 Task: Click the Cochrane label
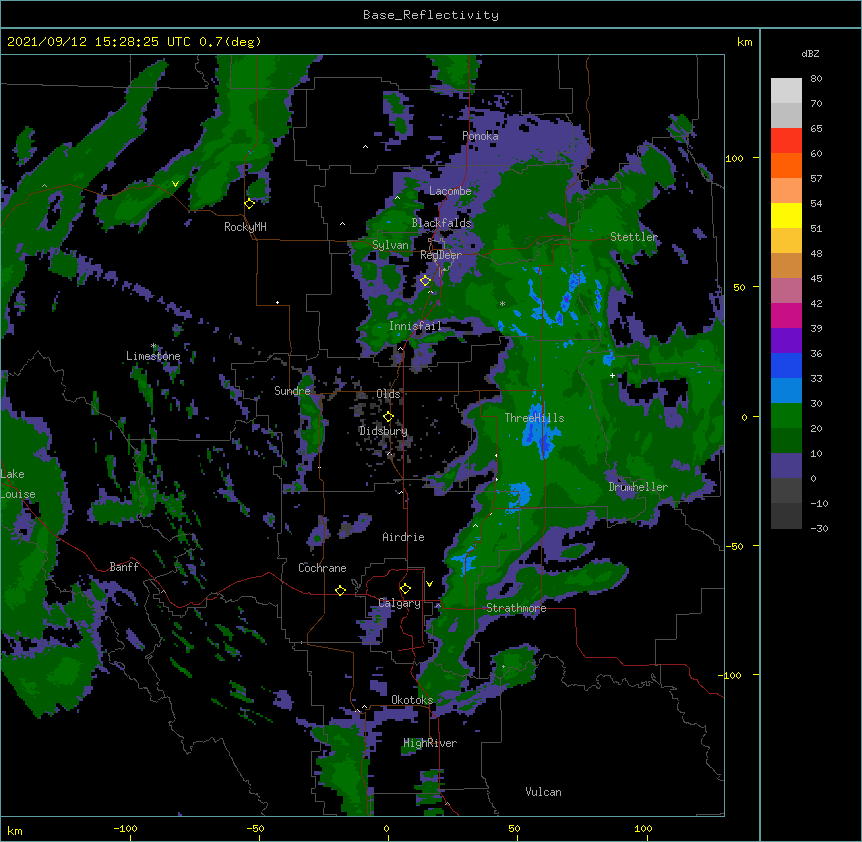(322, 568)
